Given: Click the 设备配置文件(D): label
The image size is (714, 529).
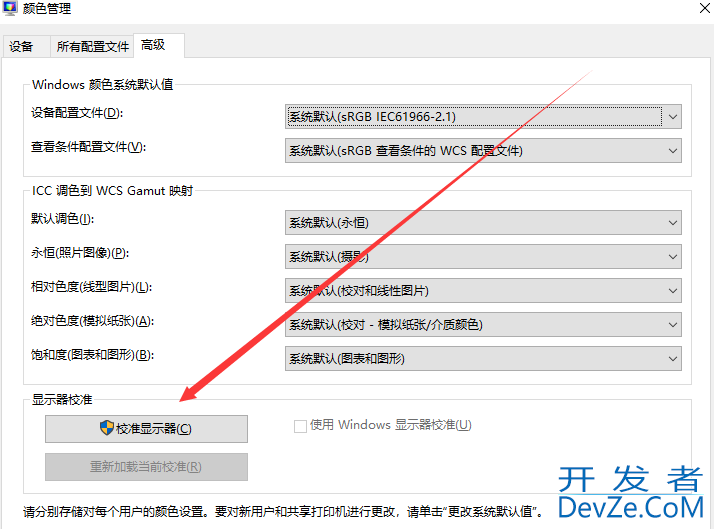Looking at the screenshot, I should pyautogui.click(x=77, y=113).
